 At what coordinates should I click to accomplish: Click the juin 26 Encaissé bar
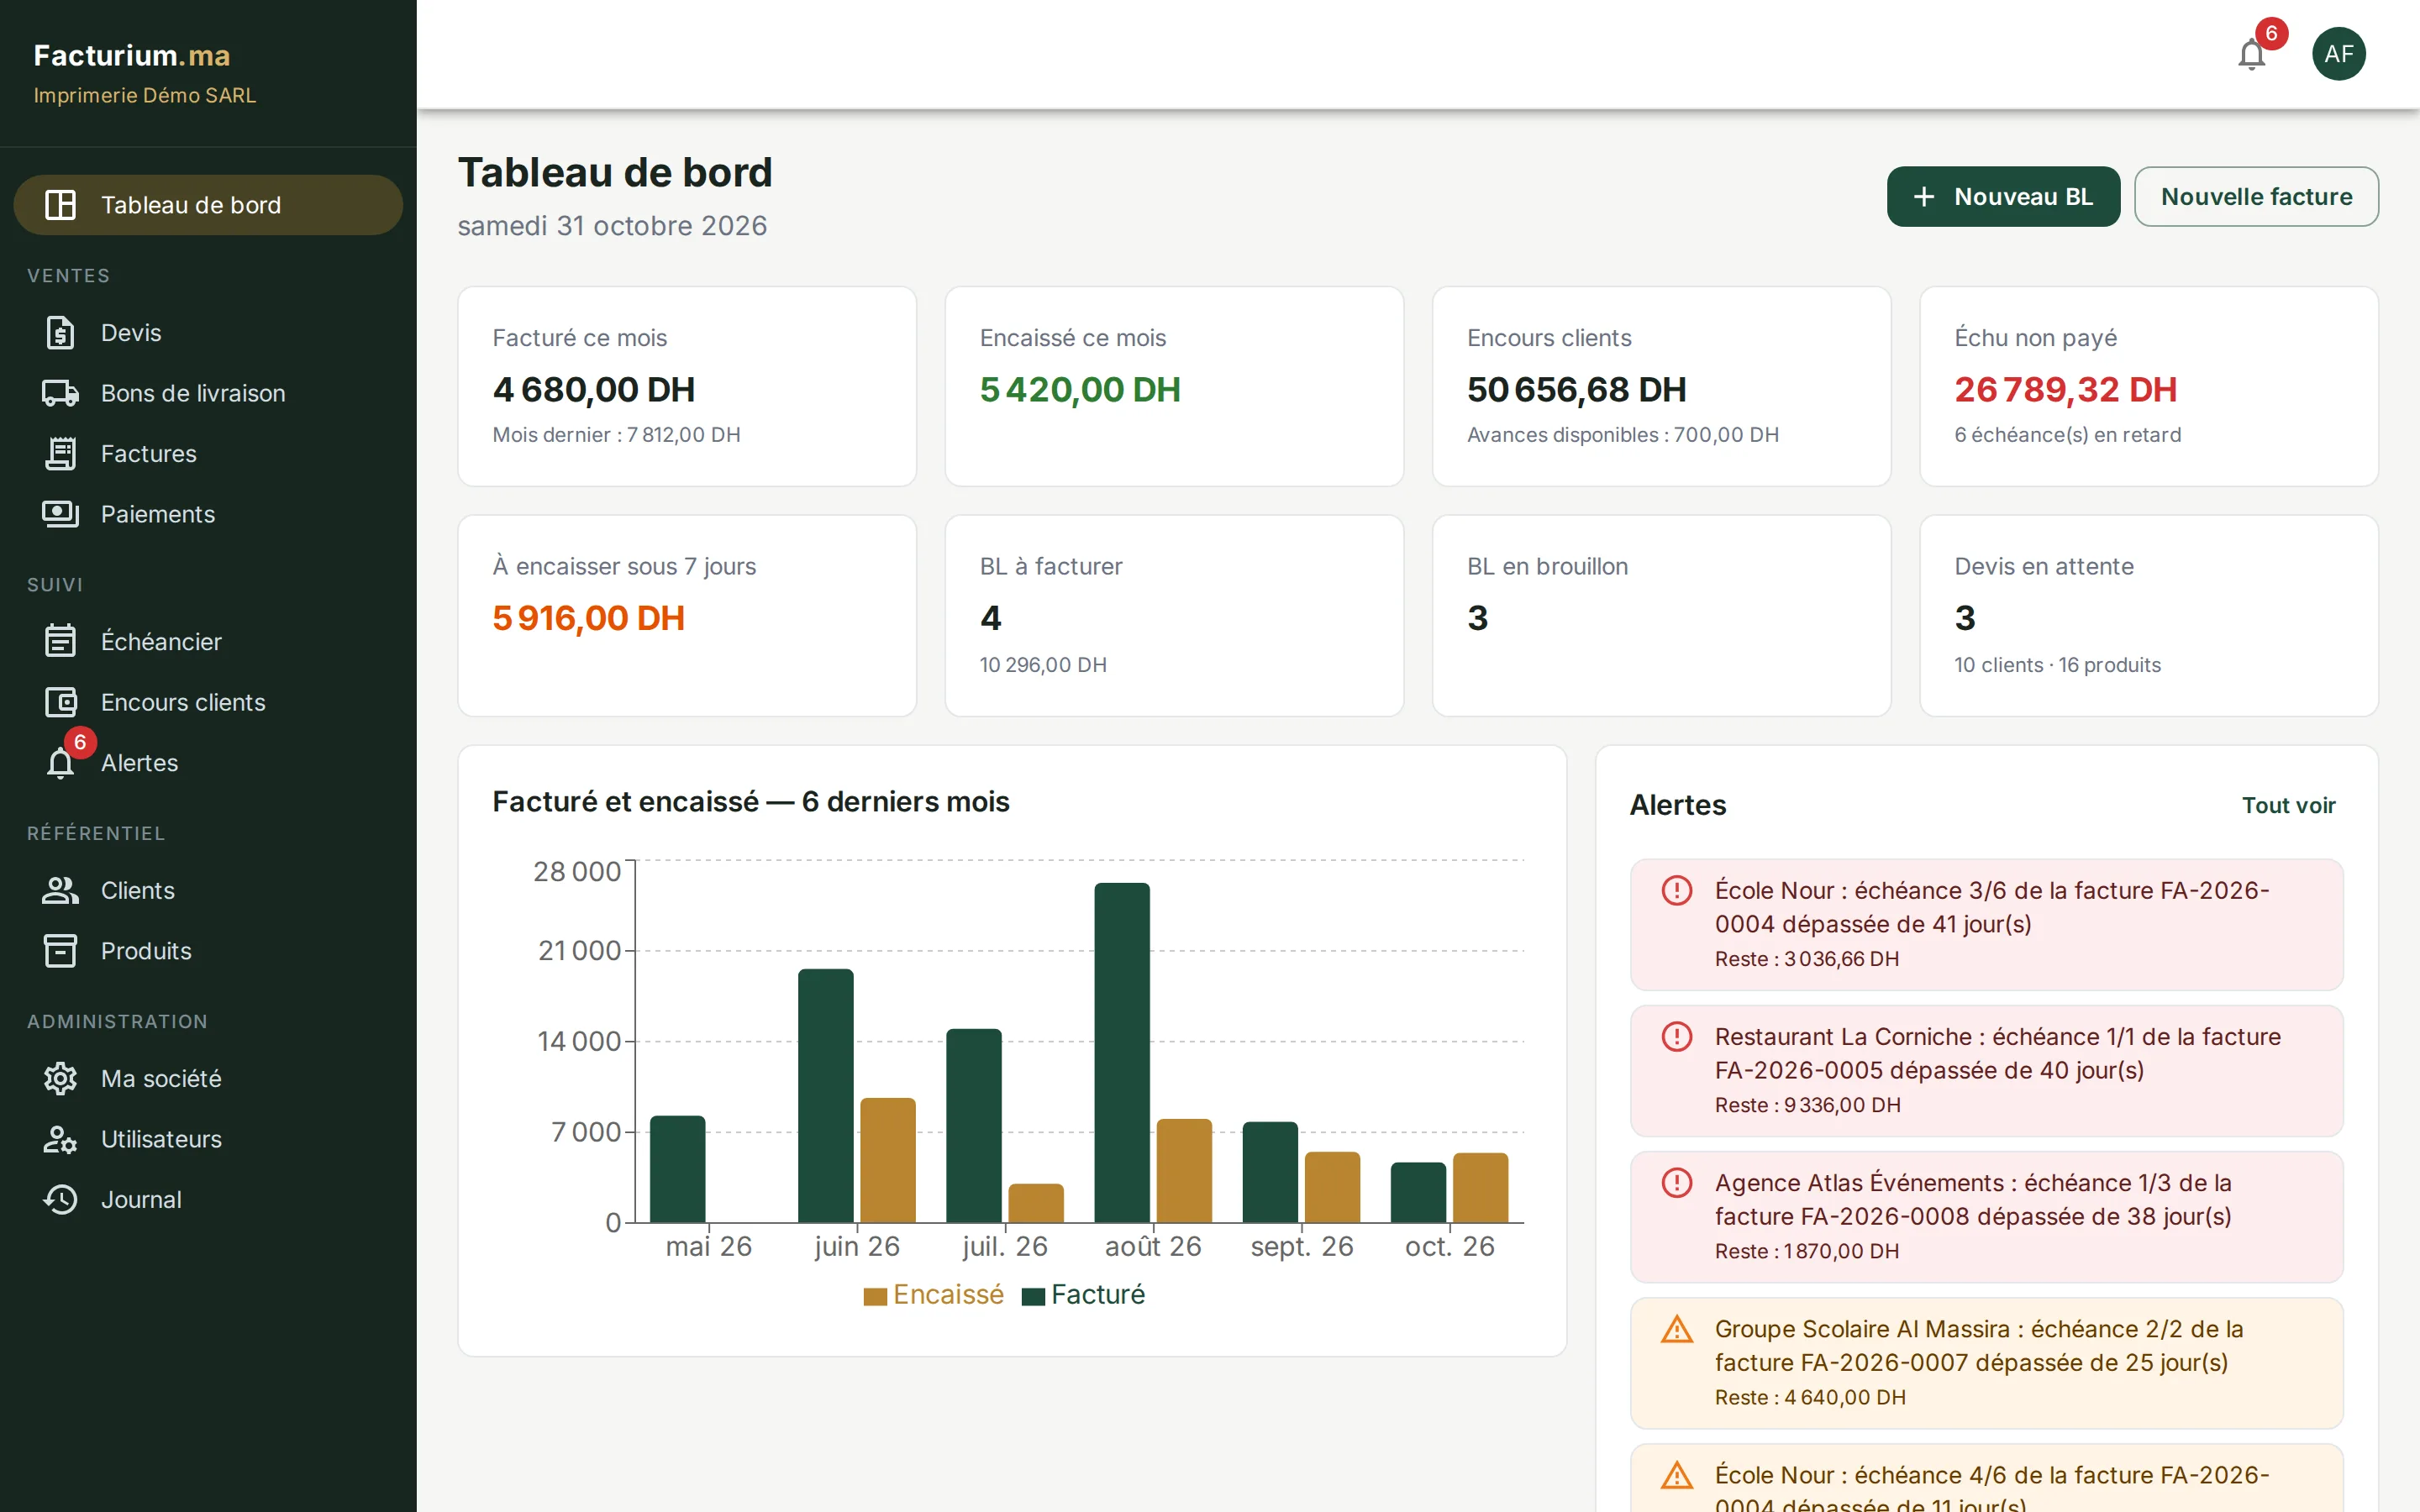tap(888, 1160)
